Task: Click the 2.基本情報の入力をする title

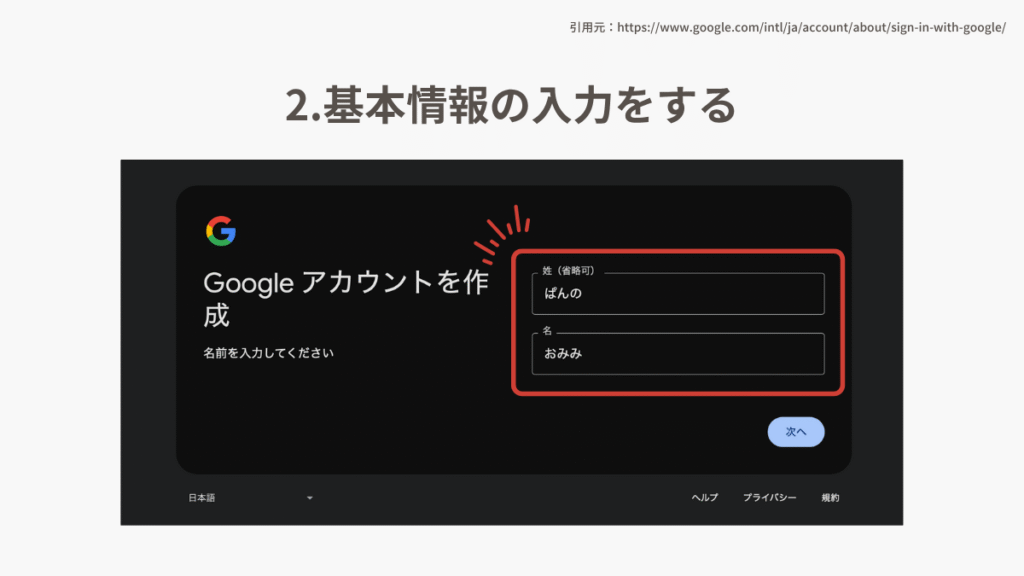Action: pos(511,104)
